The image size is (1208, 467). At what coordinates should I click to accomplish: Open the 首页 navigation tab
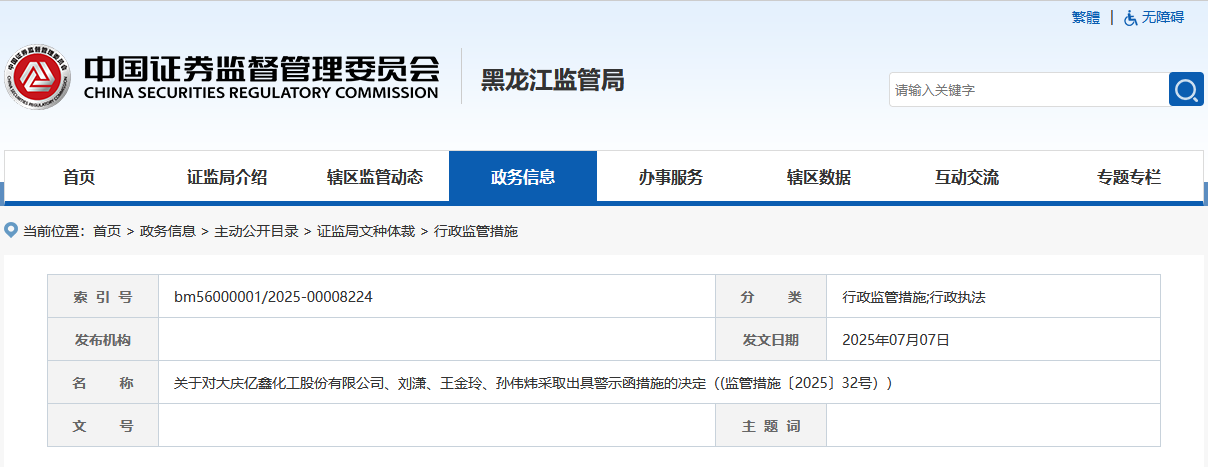[79, 177]
